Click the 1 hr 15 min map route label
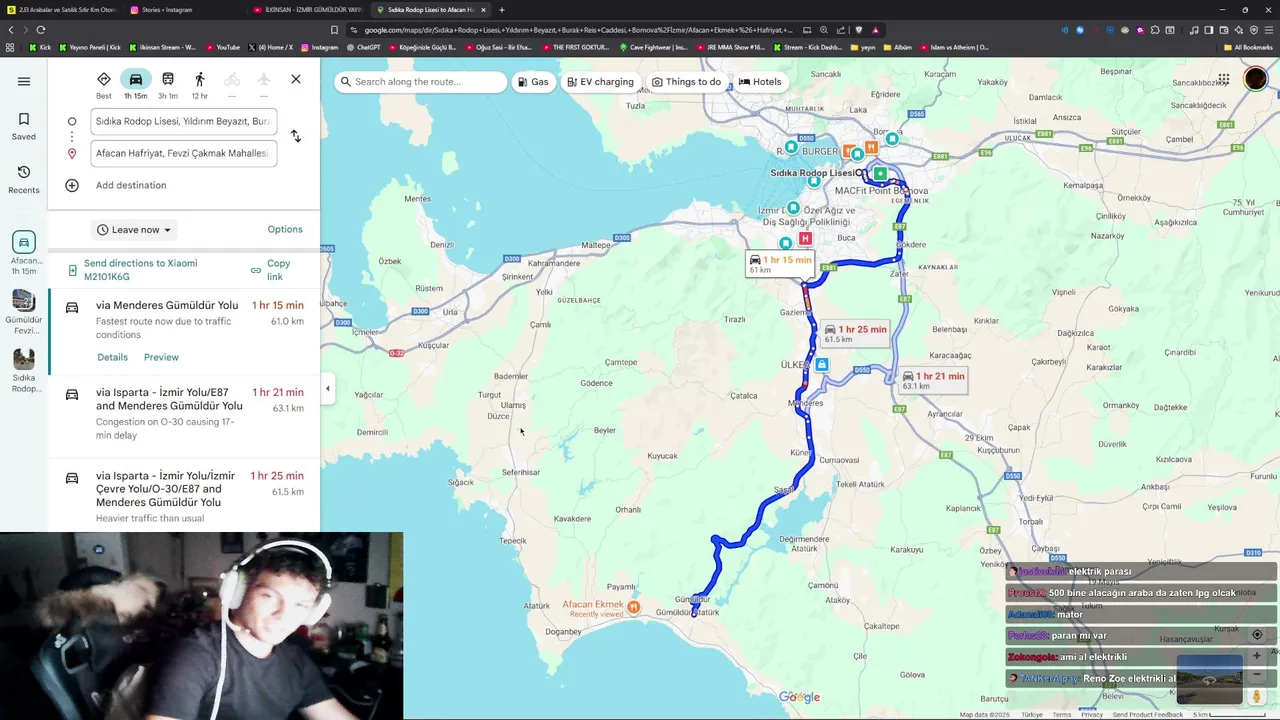The height and width of the screenshot is (720, 1280). click(x=781, y=264)
